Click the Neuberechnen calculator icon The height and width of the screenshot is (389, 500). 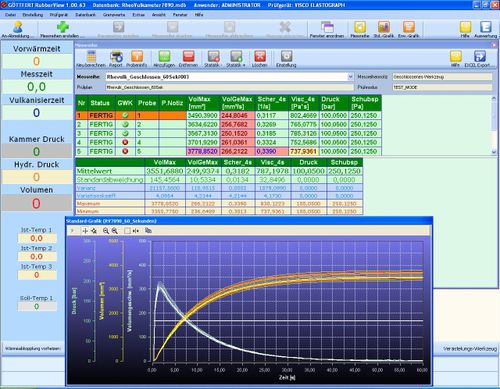91,56
